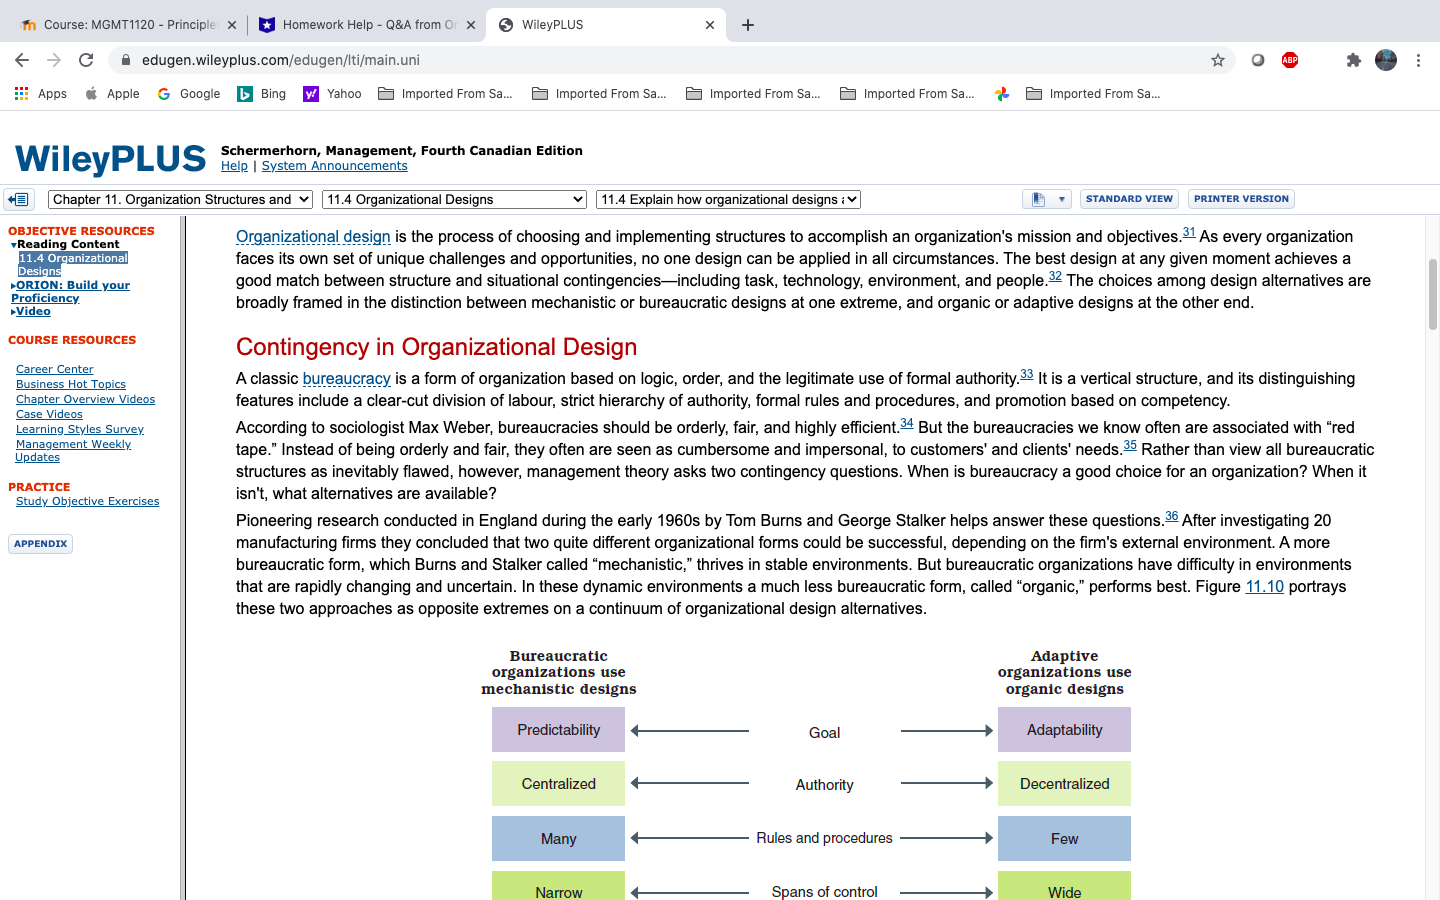Open Chrome profile avatar
Screen dimensions: 1440x900
(1386, 60)
